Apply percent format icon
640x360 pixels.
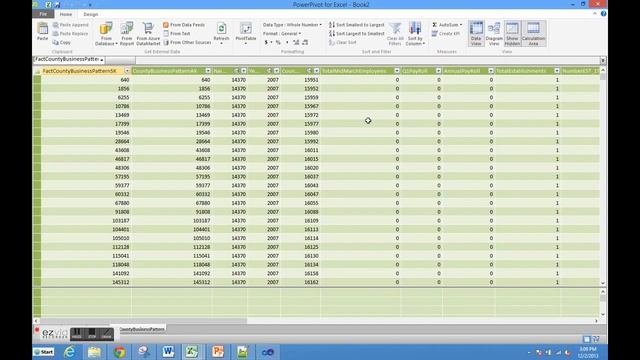[x=278, y=42]
